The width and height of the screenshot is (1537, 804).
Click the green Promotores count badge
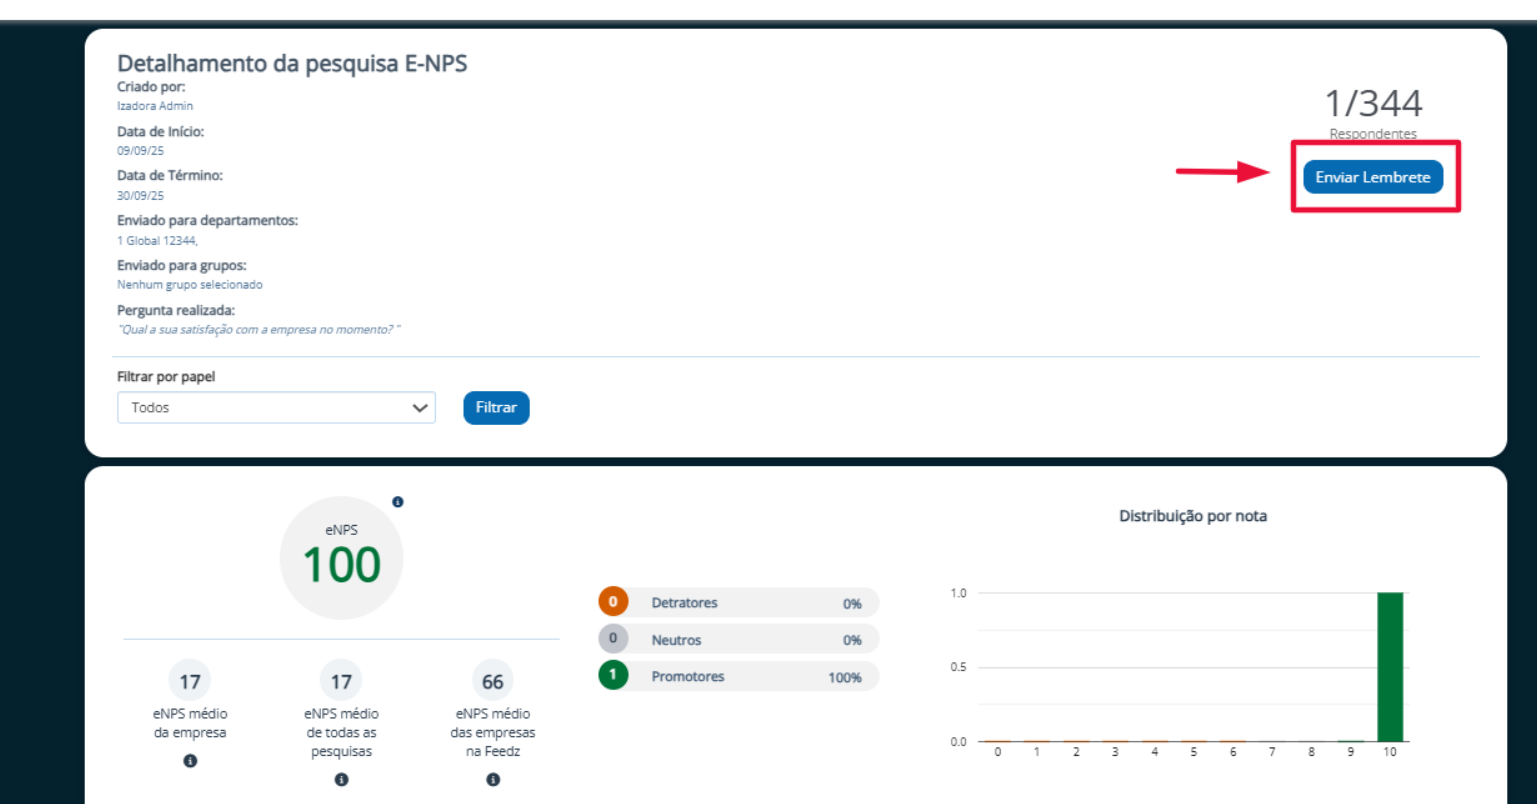pyautogui.click(x=613, y=676)
